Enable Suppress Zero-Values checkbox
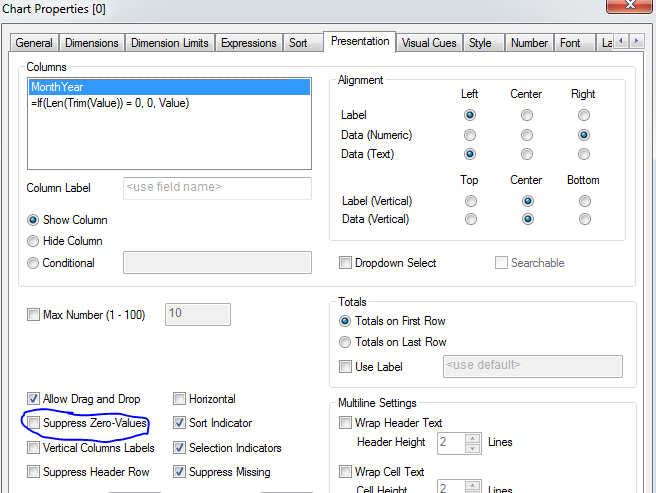This screenshot has height=493, width=656. (33, 423)
